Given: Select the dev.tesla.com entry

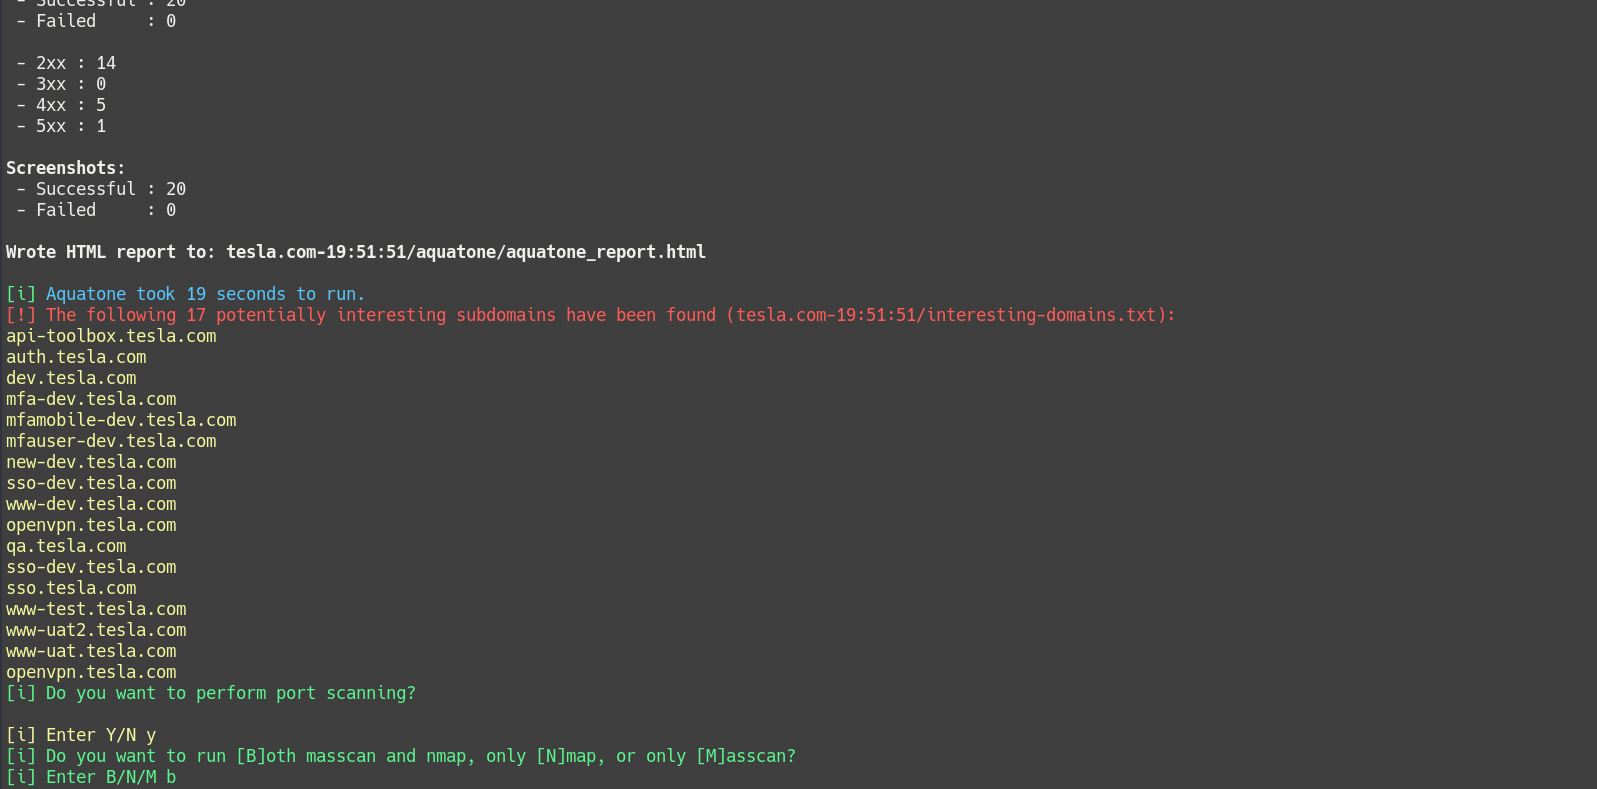Looking at the screenshot, I should [x=71, y=378].
